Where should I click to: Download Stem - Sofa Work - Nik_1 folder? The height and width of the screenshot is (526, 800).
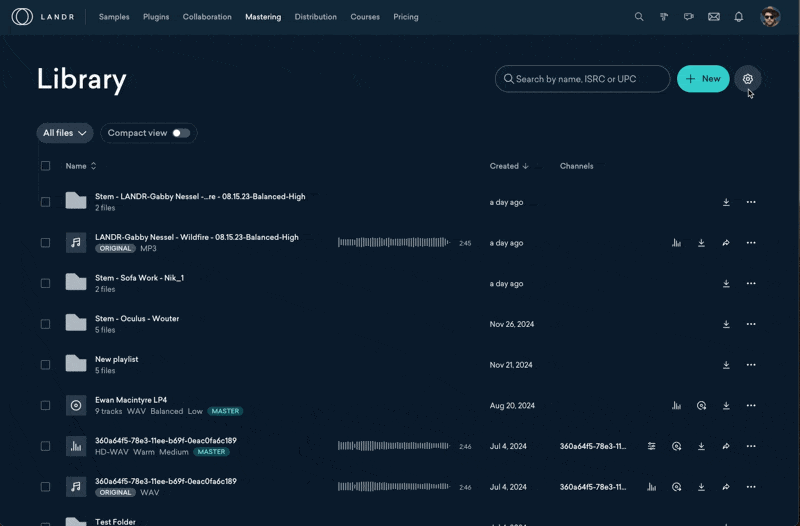pos(726,284)
